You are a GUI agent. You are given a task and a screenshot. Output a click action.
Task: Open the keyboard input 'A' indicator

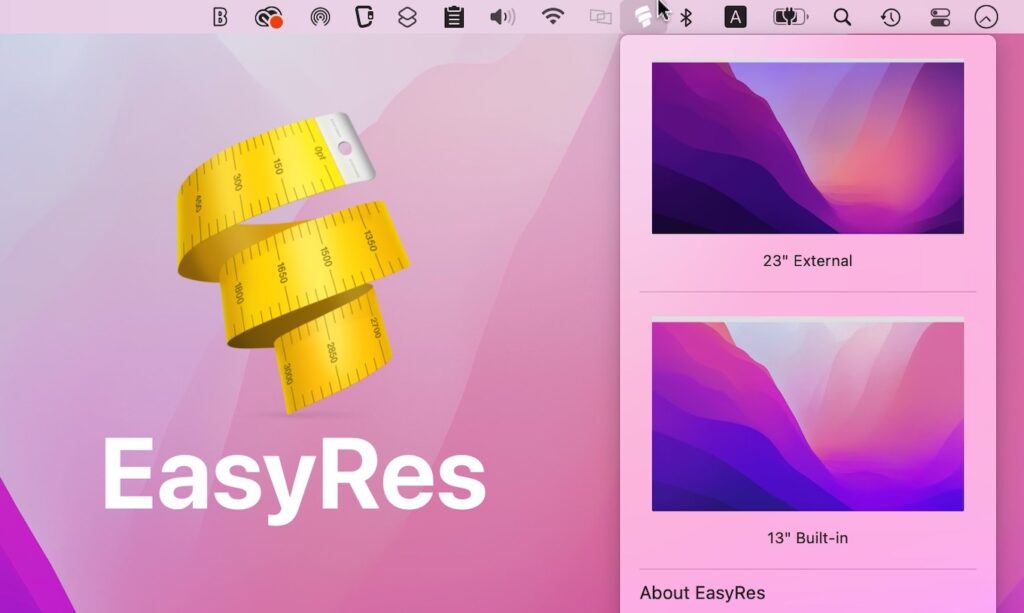(735, 16)
